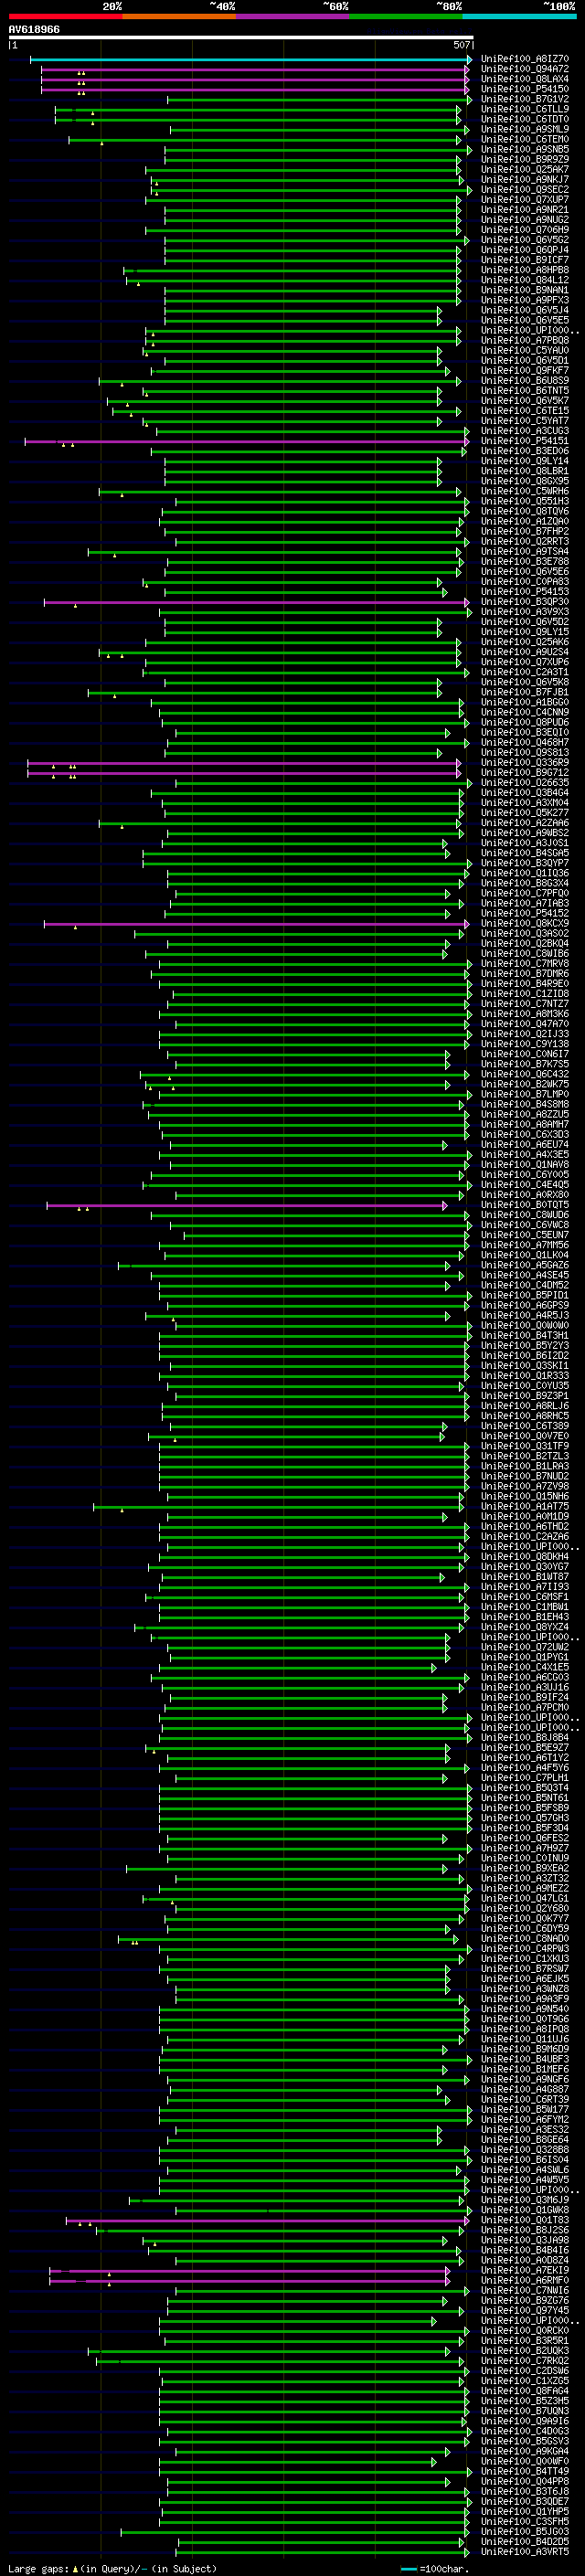Click label UniRef100_C5WRH6
Image resolution: width=585 pixels, height=2576 pixels.
tap(524, 492)
